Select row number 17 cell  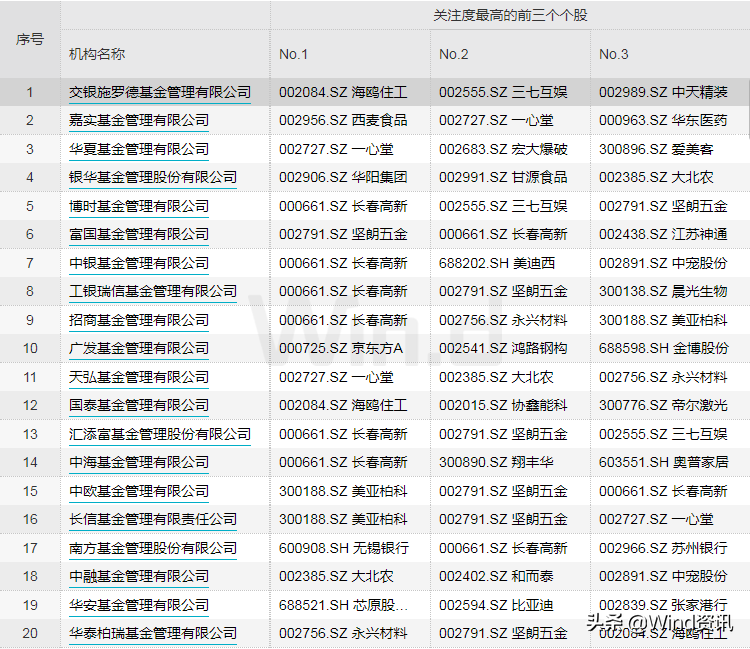coord(30,548)
